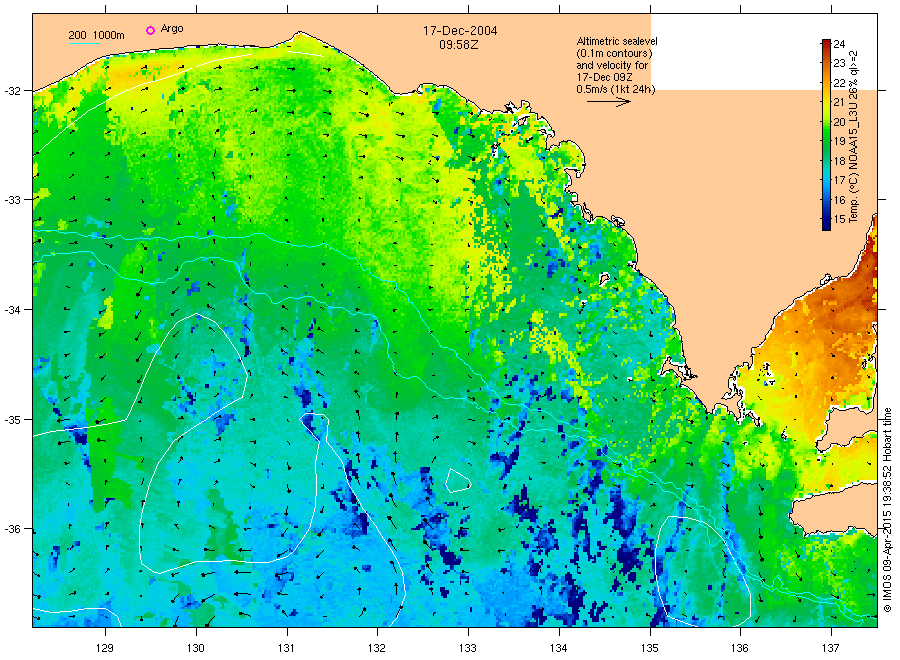Click the 'Argo' legend label
This screenshot has width=900, height=660.
(172, 29)
